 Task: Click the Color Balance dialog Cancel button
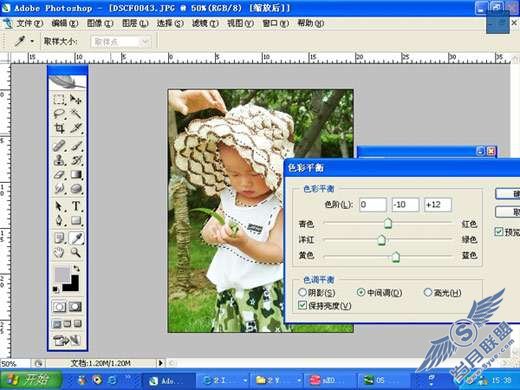click(x=508, y=212)
